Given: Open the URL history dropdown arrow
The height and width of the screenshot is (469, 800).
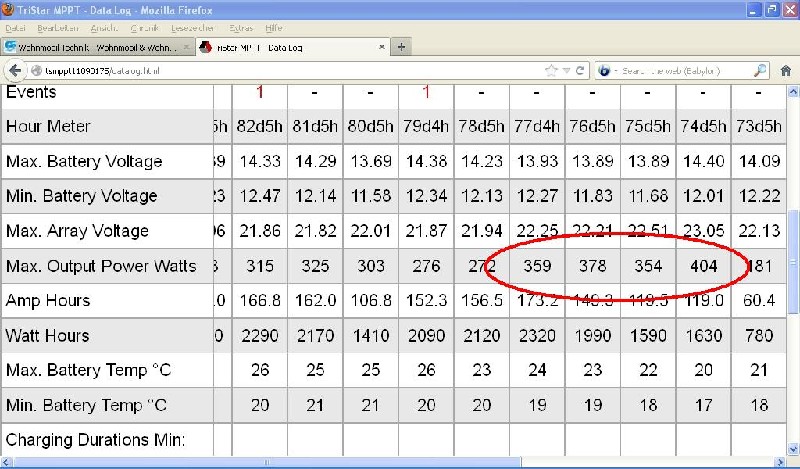Looking at the screenshot, I should (566, 71).
